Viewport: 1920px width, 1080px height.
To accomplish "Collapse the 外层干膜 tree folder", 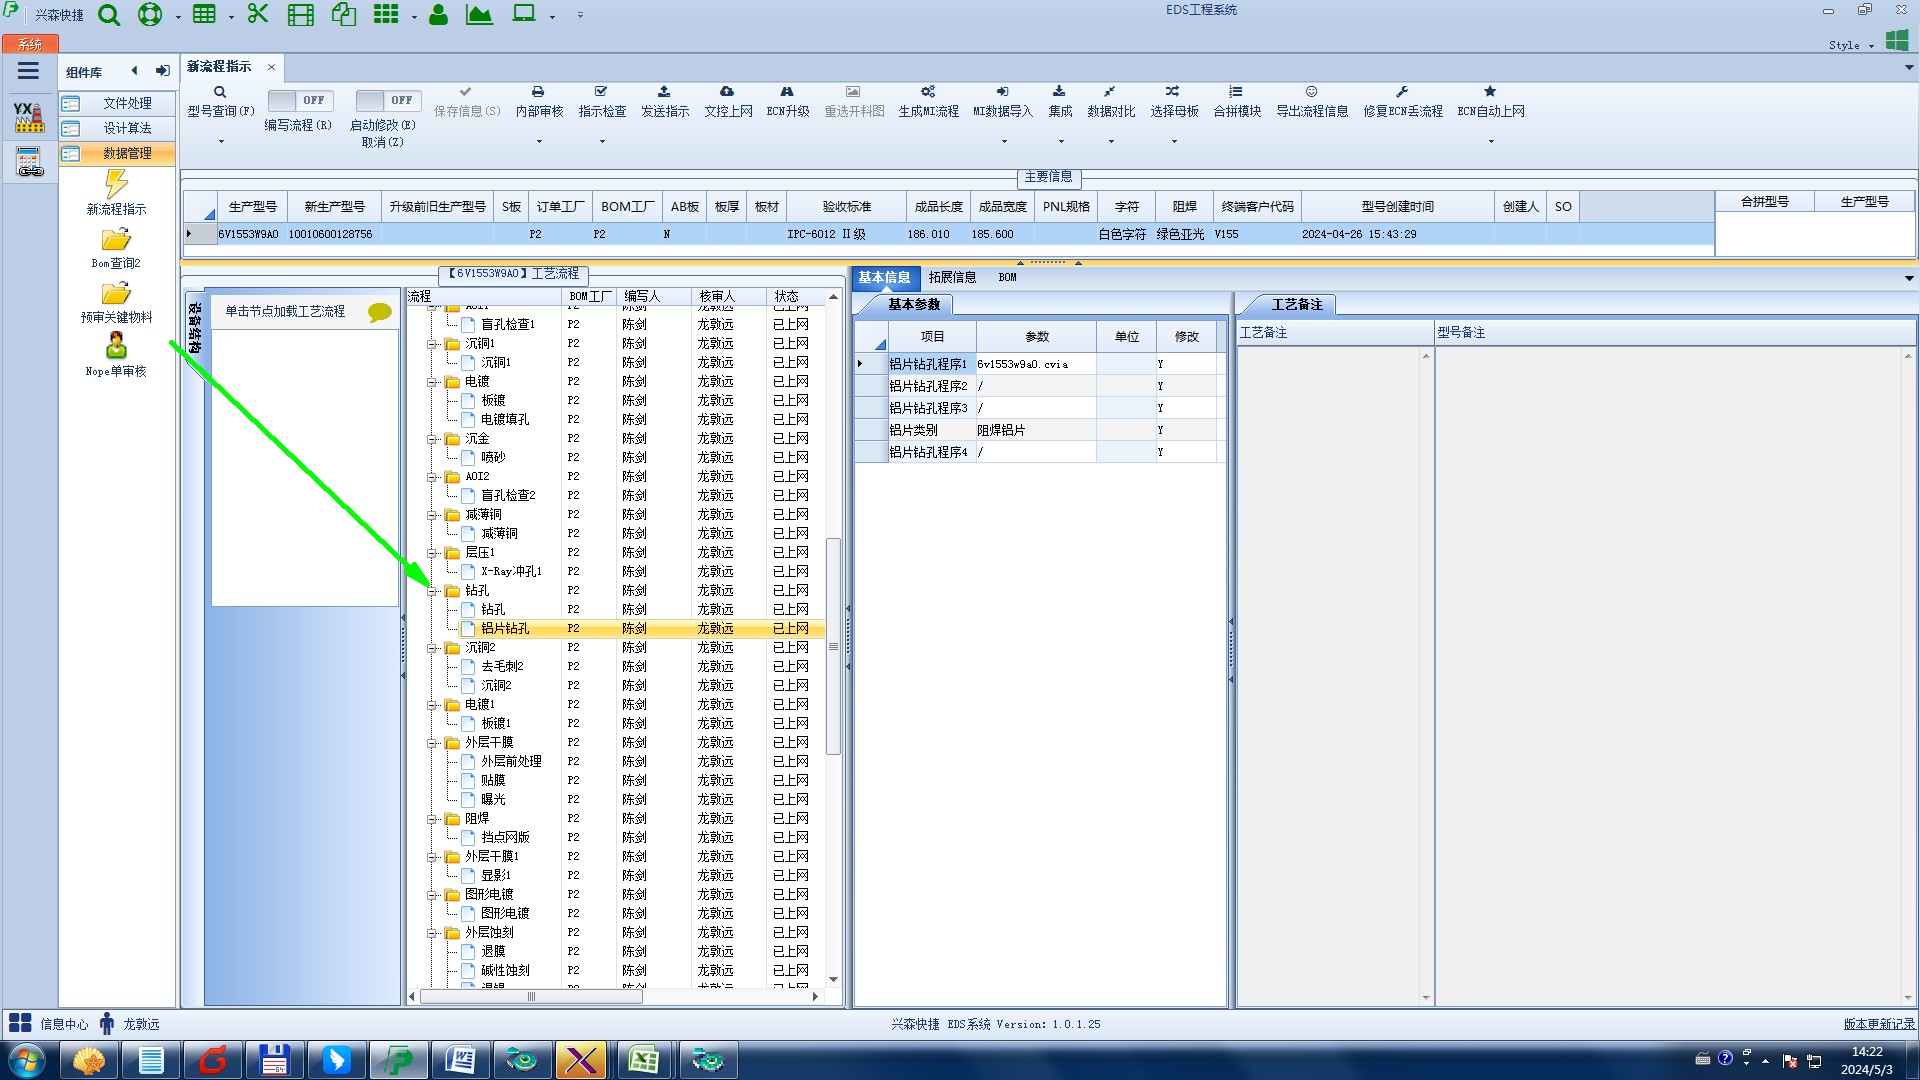I will 432,743.
